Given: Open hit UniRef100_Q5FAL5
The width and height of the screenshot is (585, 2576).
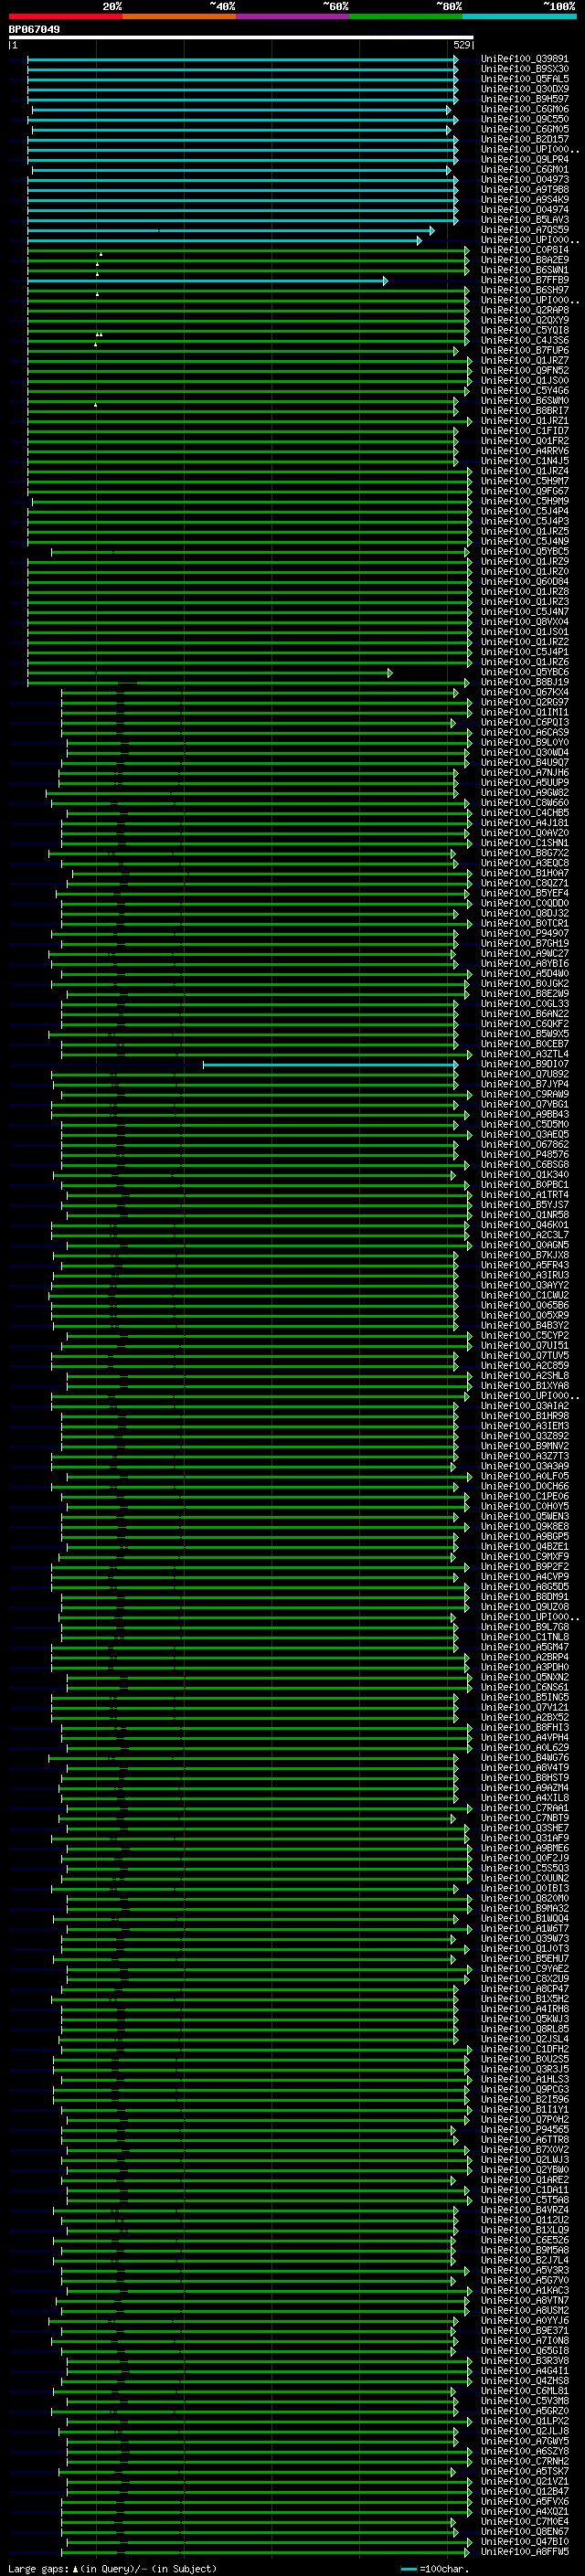Looking at the screenshot, I should click(525, 79).
